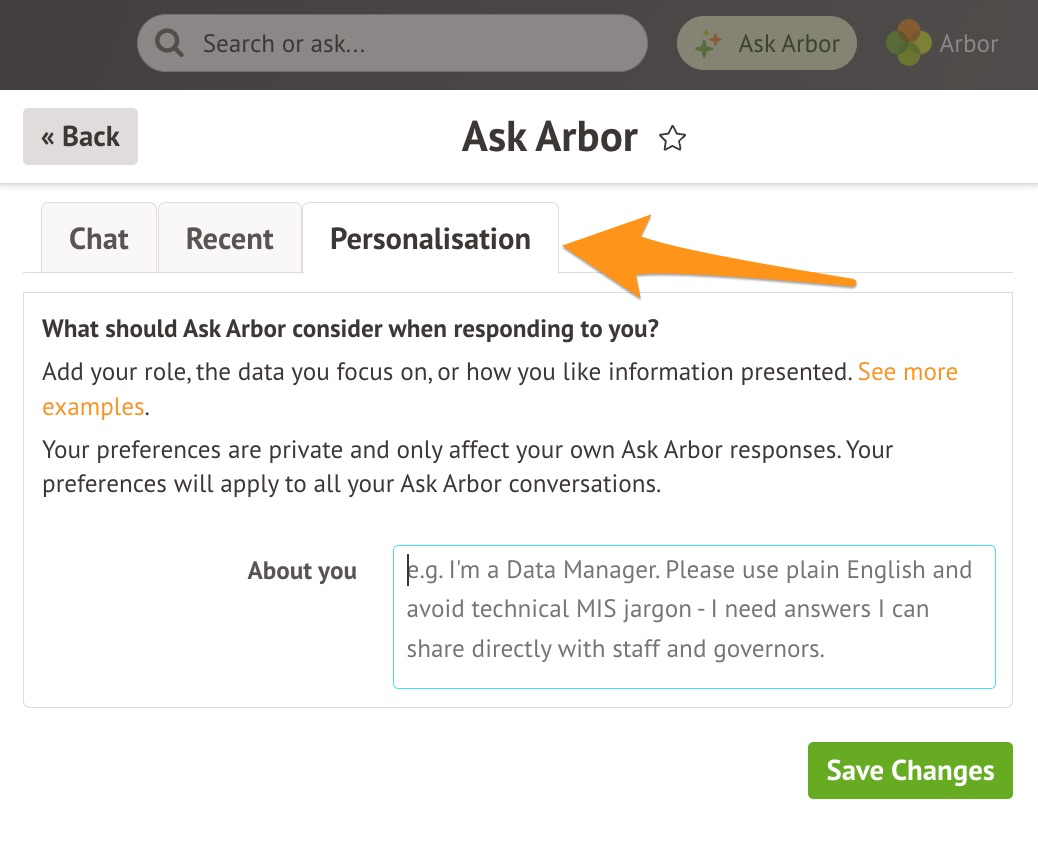Open the Recent tab
The height and width of the screenshot is (856, 1038).
click(x=229, y=239)
